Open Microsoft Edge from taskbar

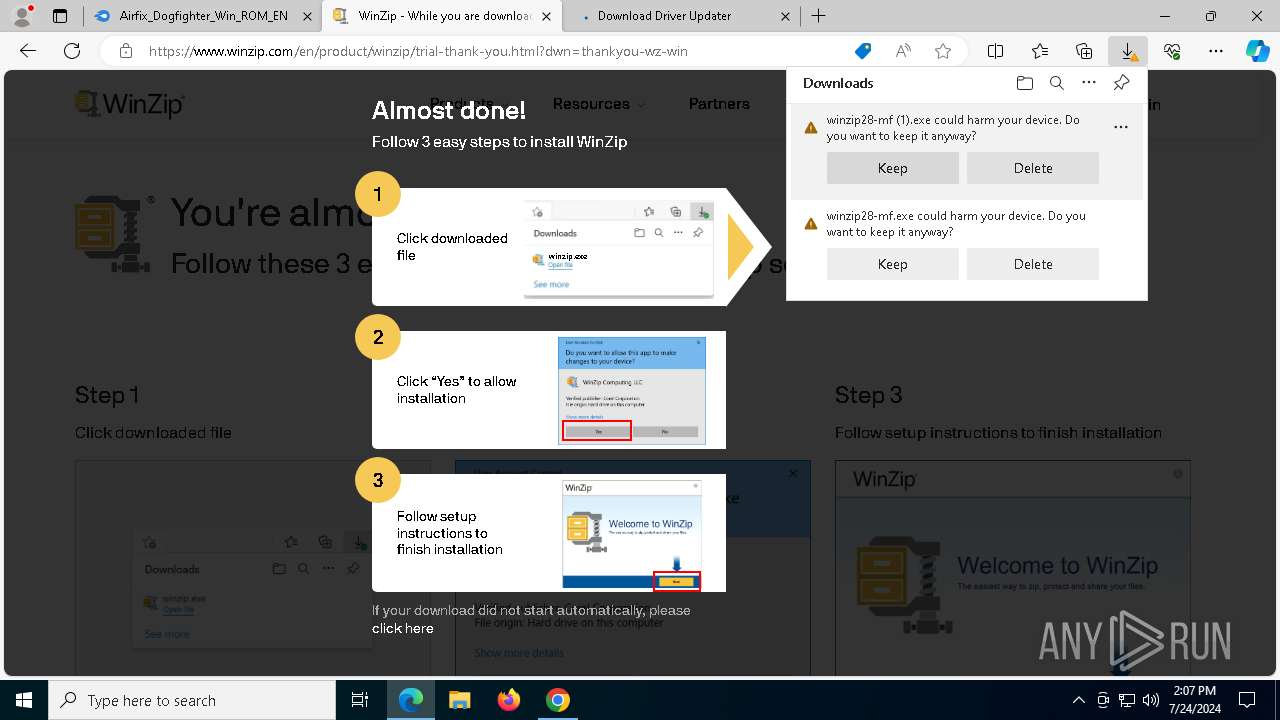pos(411,700)
